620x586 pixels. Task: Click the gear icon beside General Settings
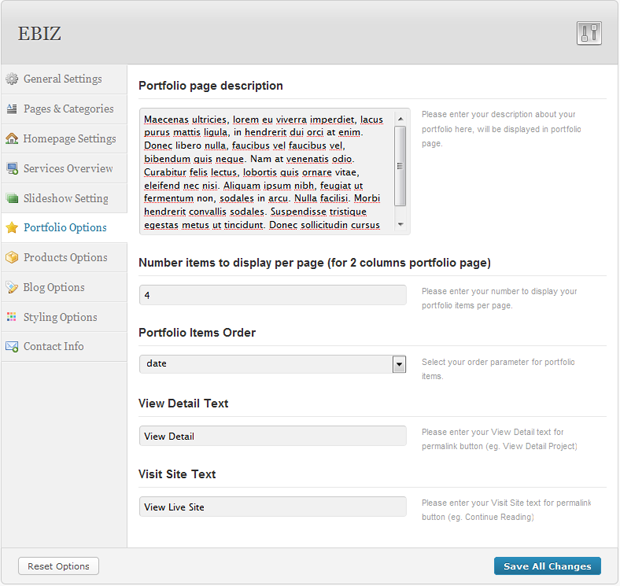pos(12,79)
